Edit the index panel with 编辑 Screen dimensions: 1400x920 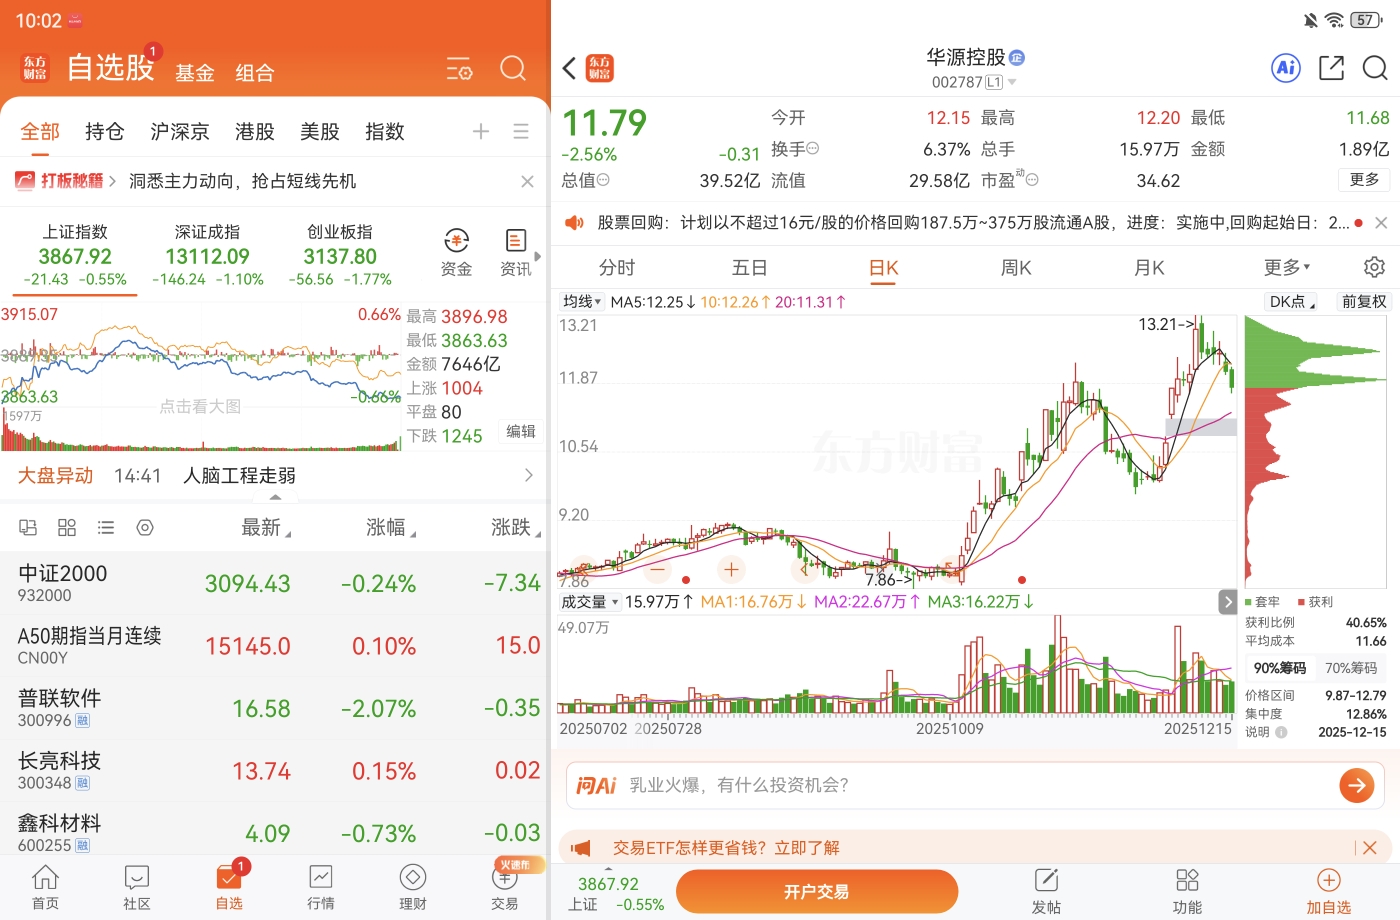tap(521, 432)
